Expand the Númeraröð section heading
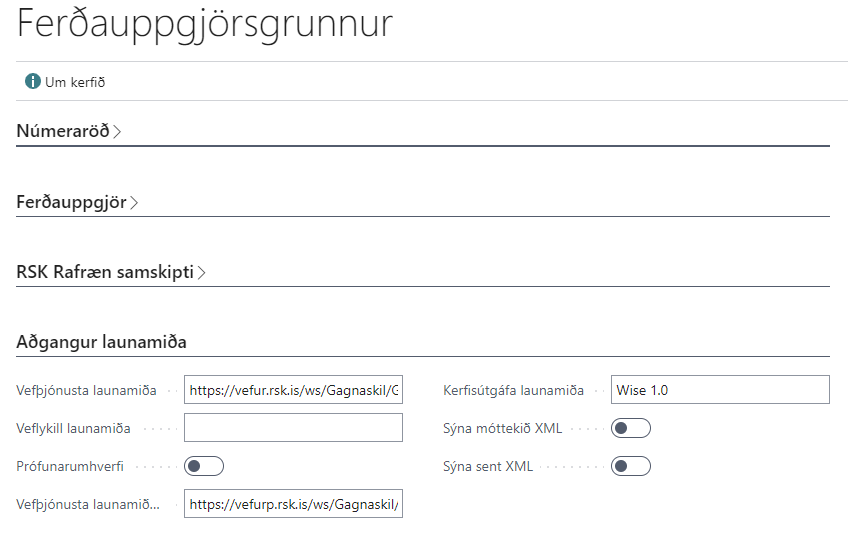 (x=62, y=131)
